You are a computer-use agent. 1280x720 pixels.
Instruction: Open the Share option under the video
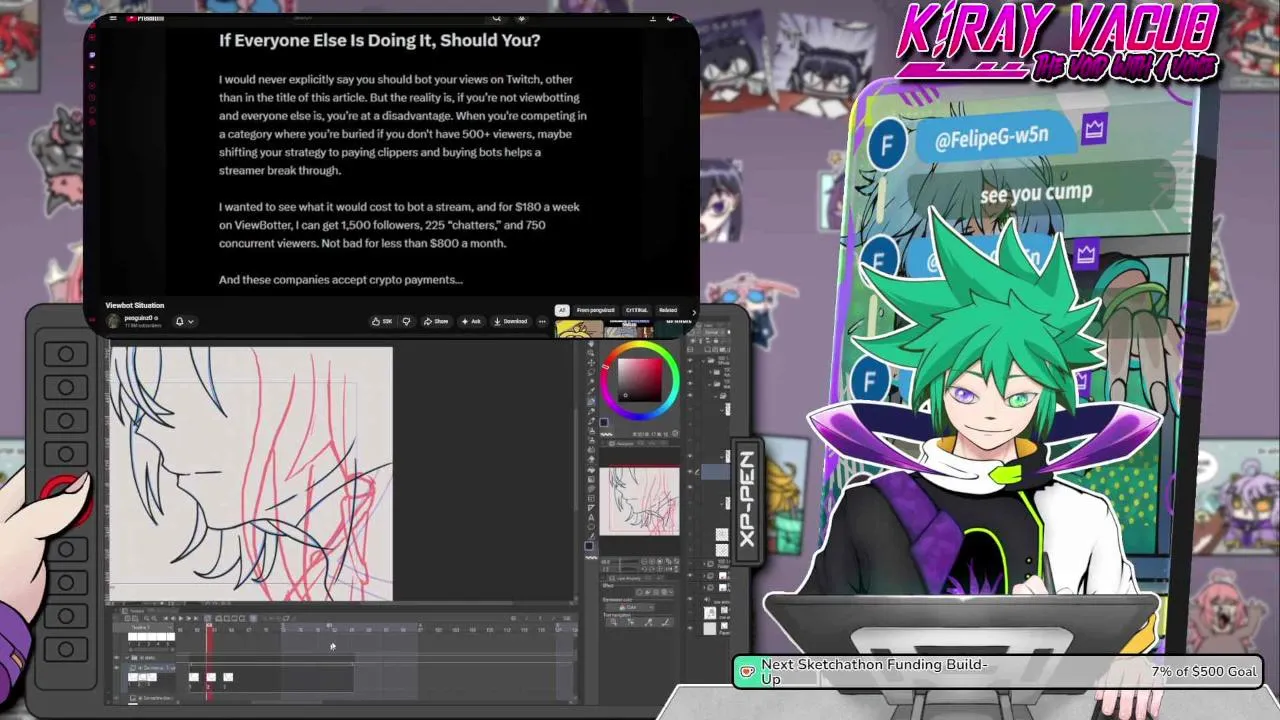pyautogui.click(x=436, y=321)
